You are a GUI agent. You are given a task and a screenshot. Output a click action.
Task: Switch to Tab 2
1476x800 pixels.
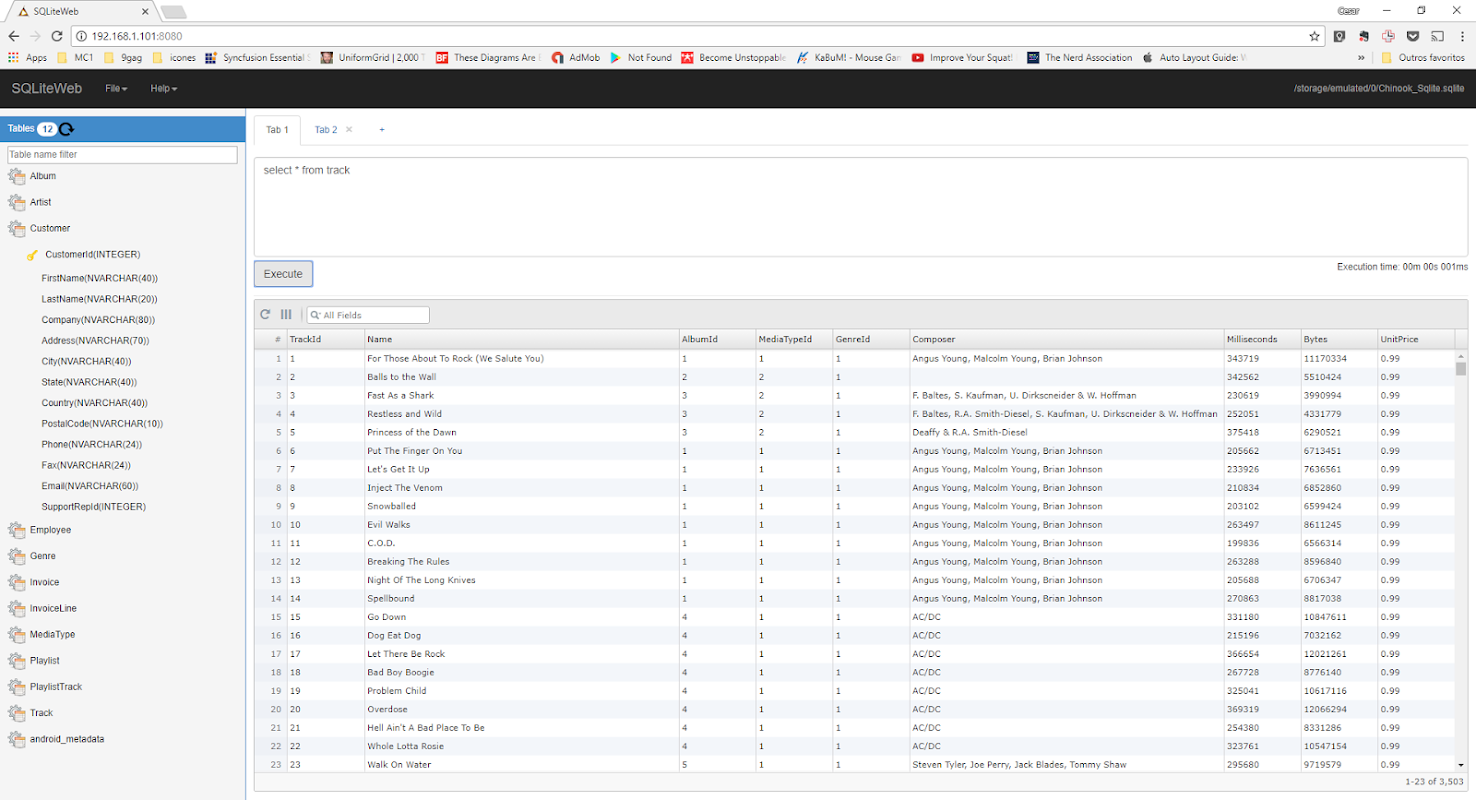[x=326, y=130]
